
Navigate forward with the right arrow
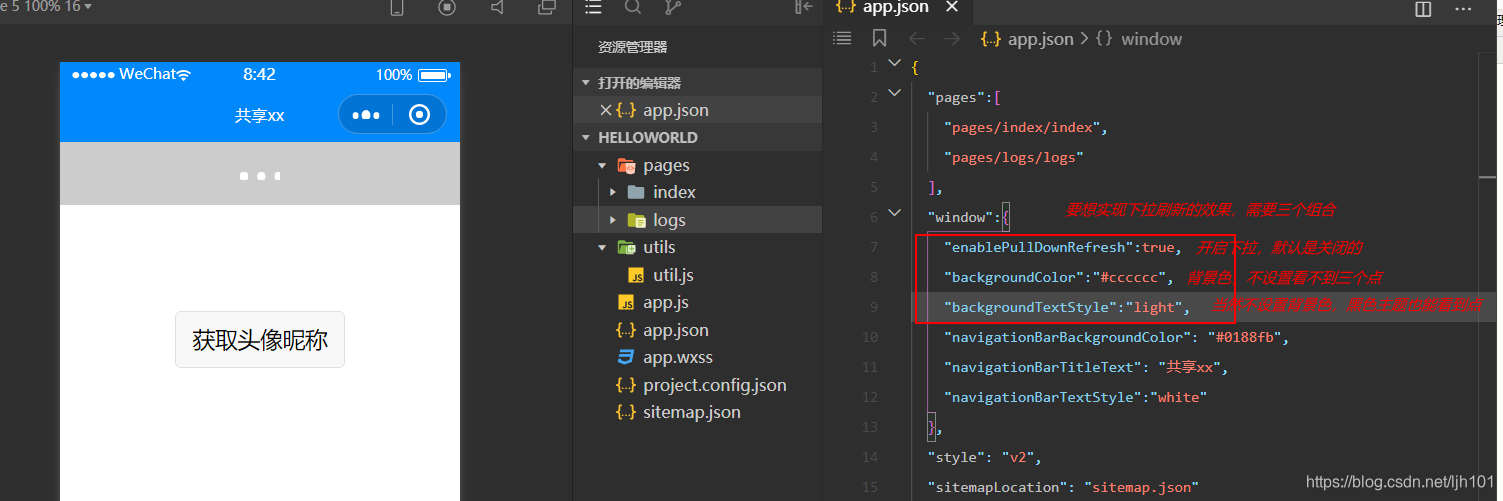[952, 39]
